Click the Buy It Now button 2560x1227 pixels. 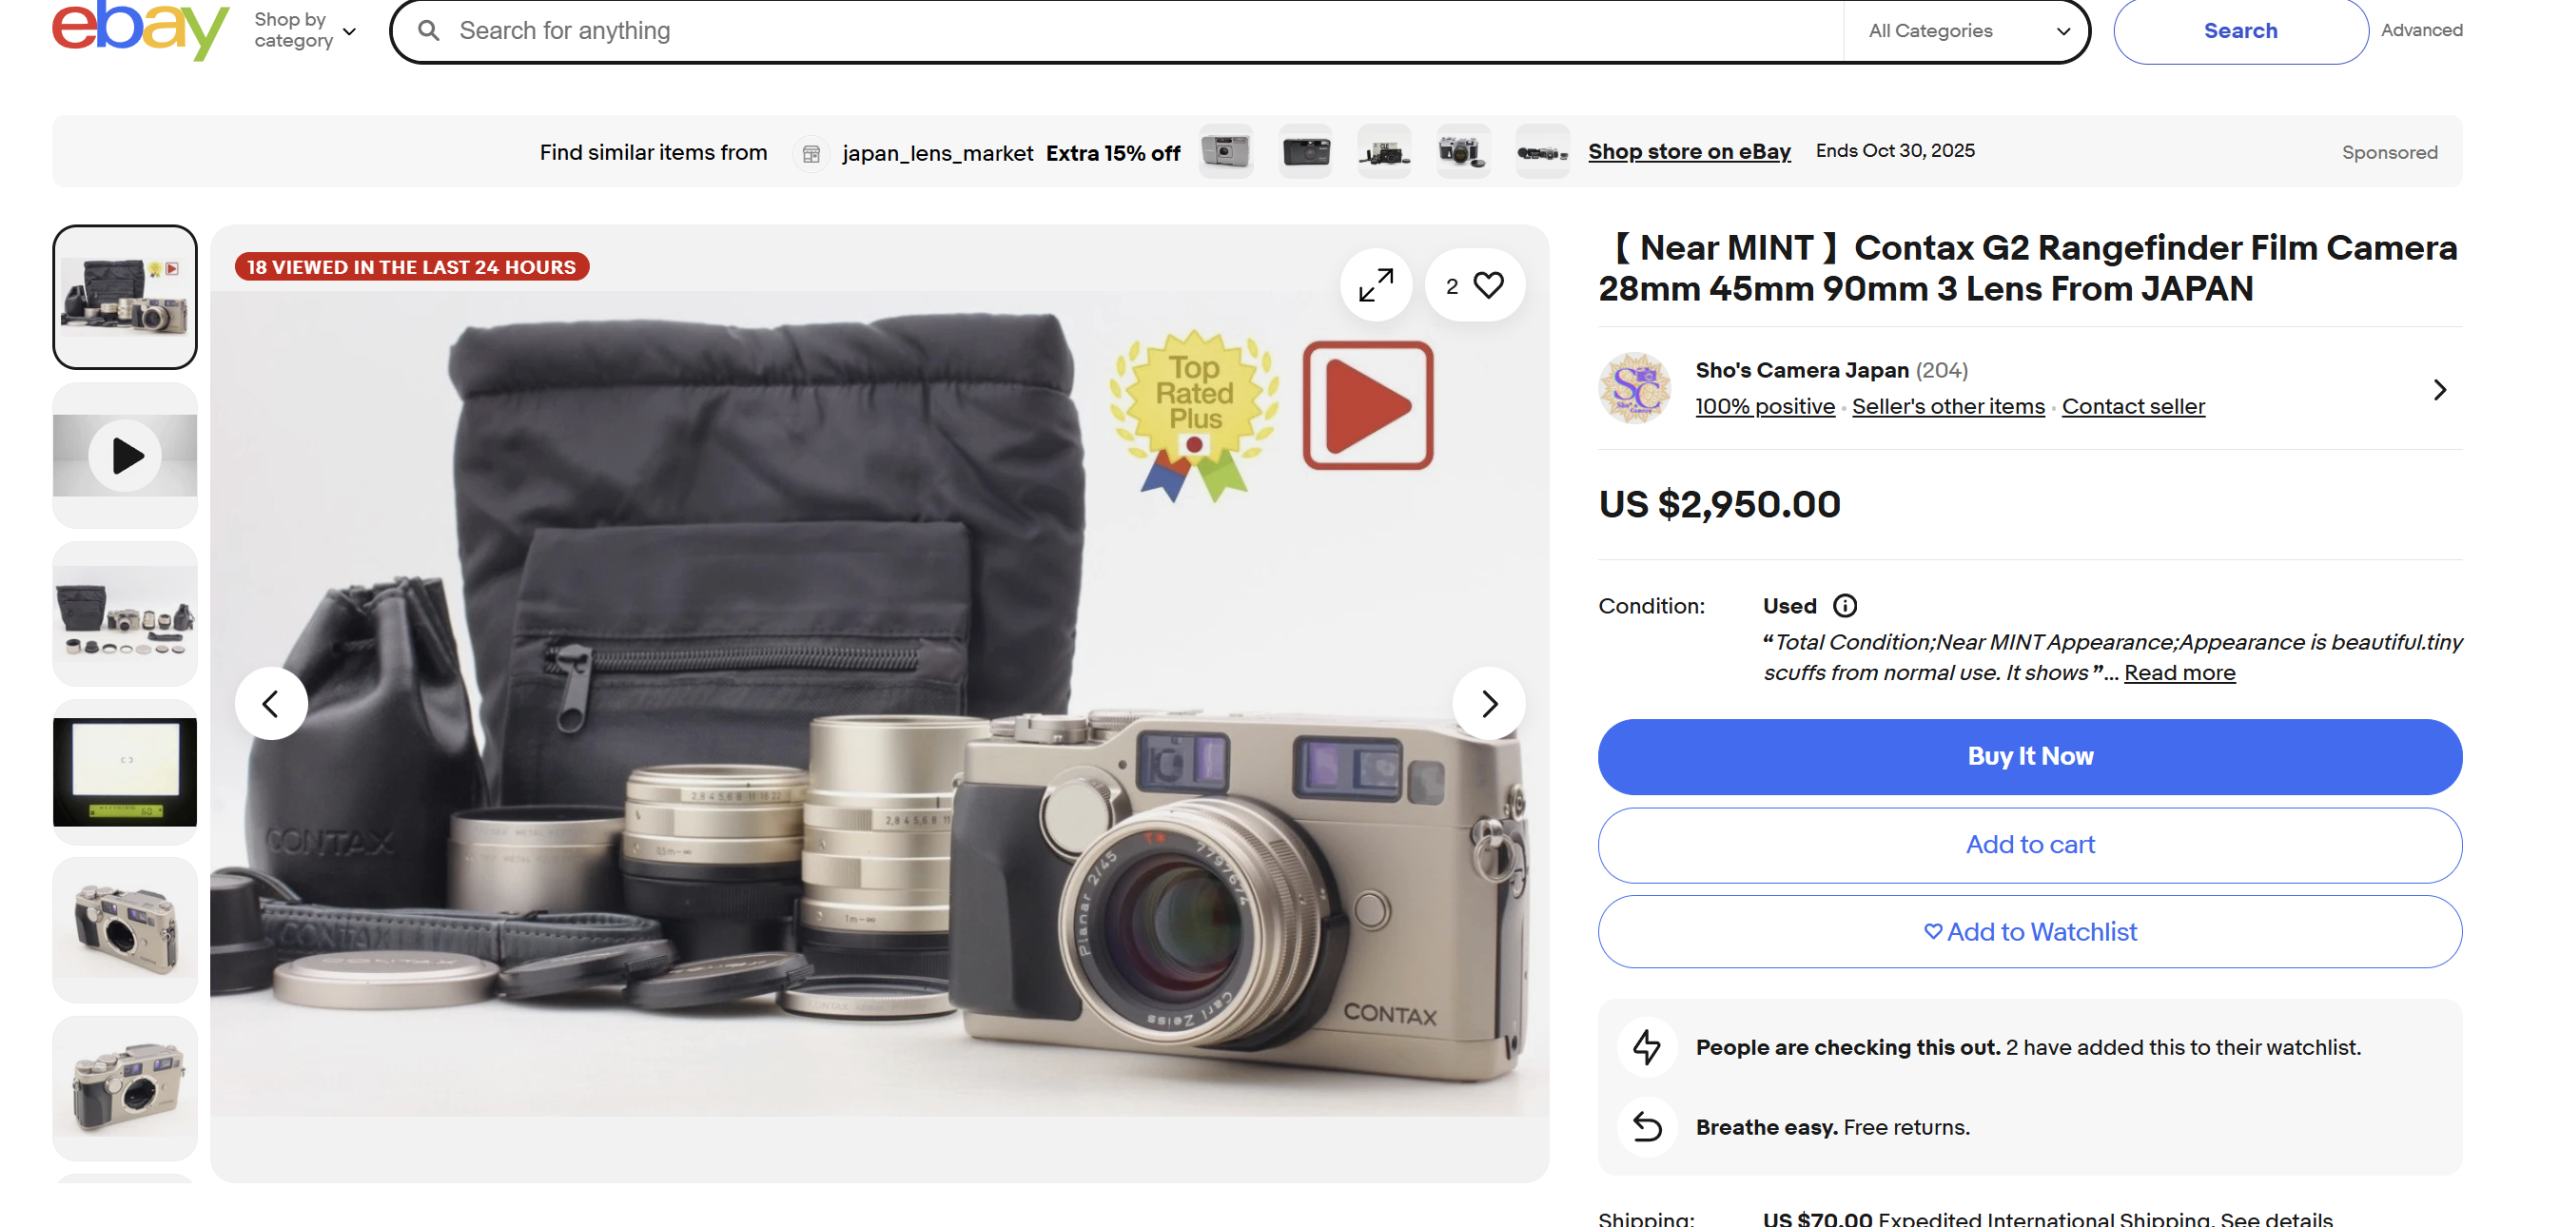click(x=2029, y=757)
